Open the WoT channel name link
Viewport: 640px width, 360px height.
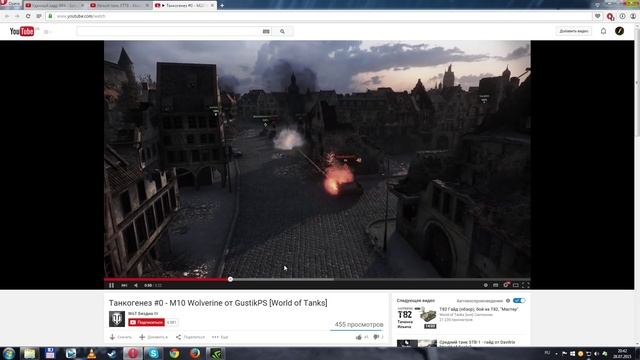[143, 313]
